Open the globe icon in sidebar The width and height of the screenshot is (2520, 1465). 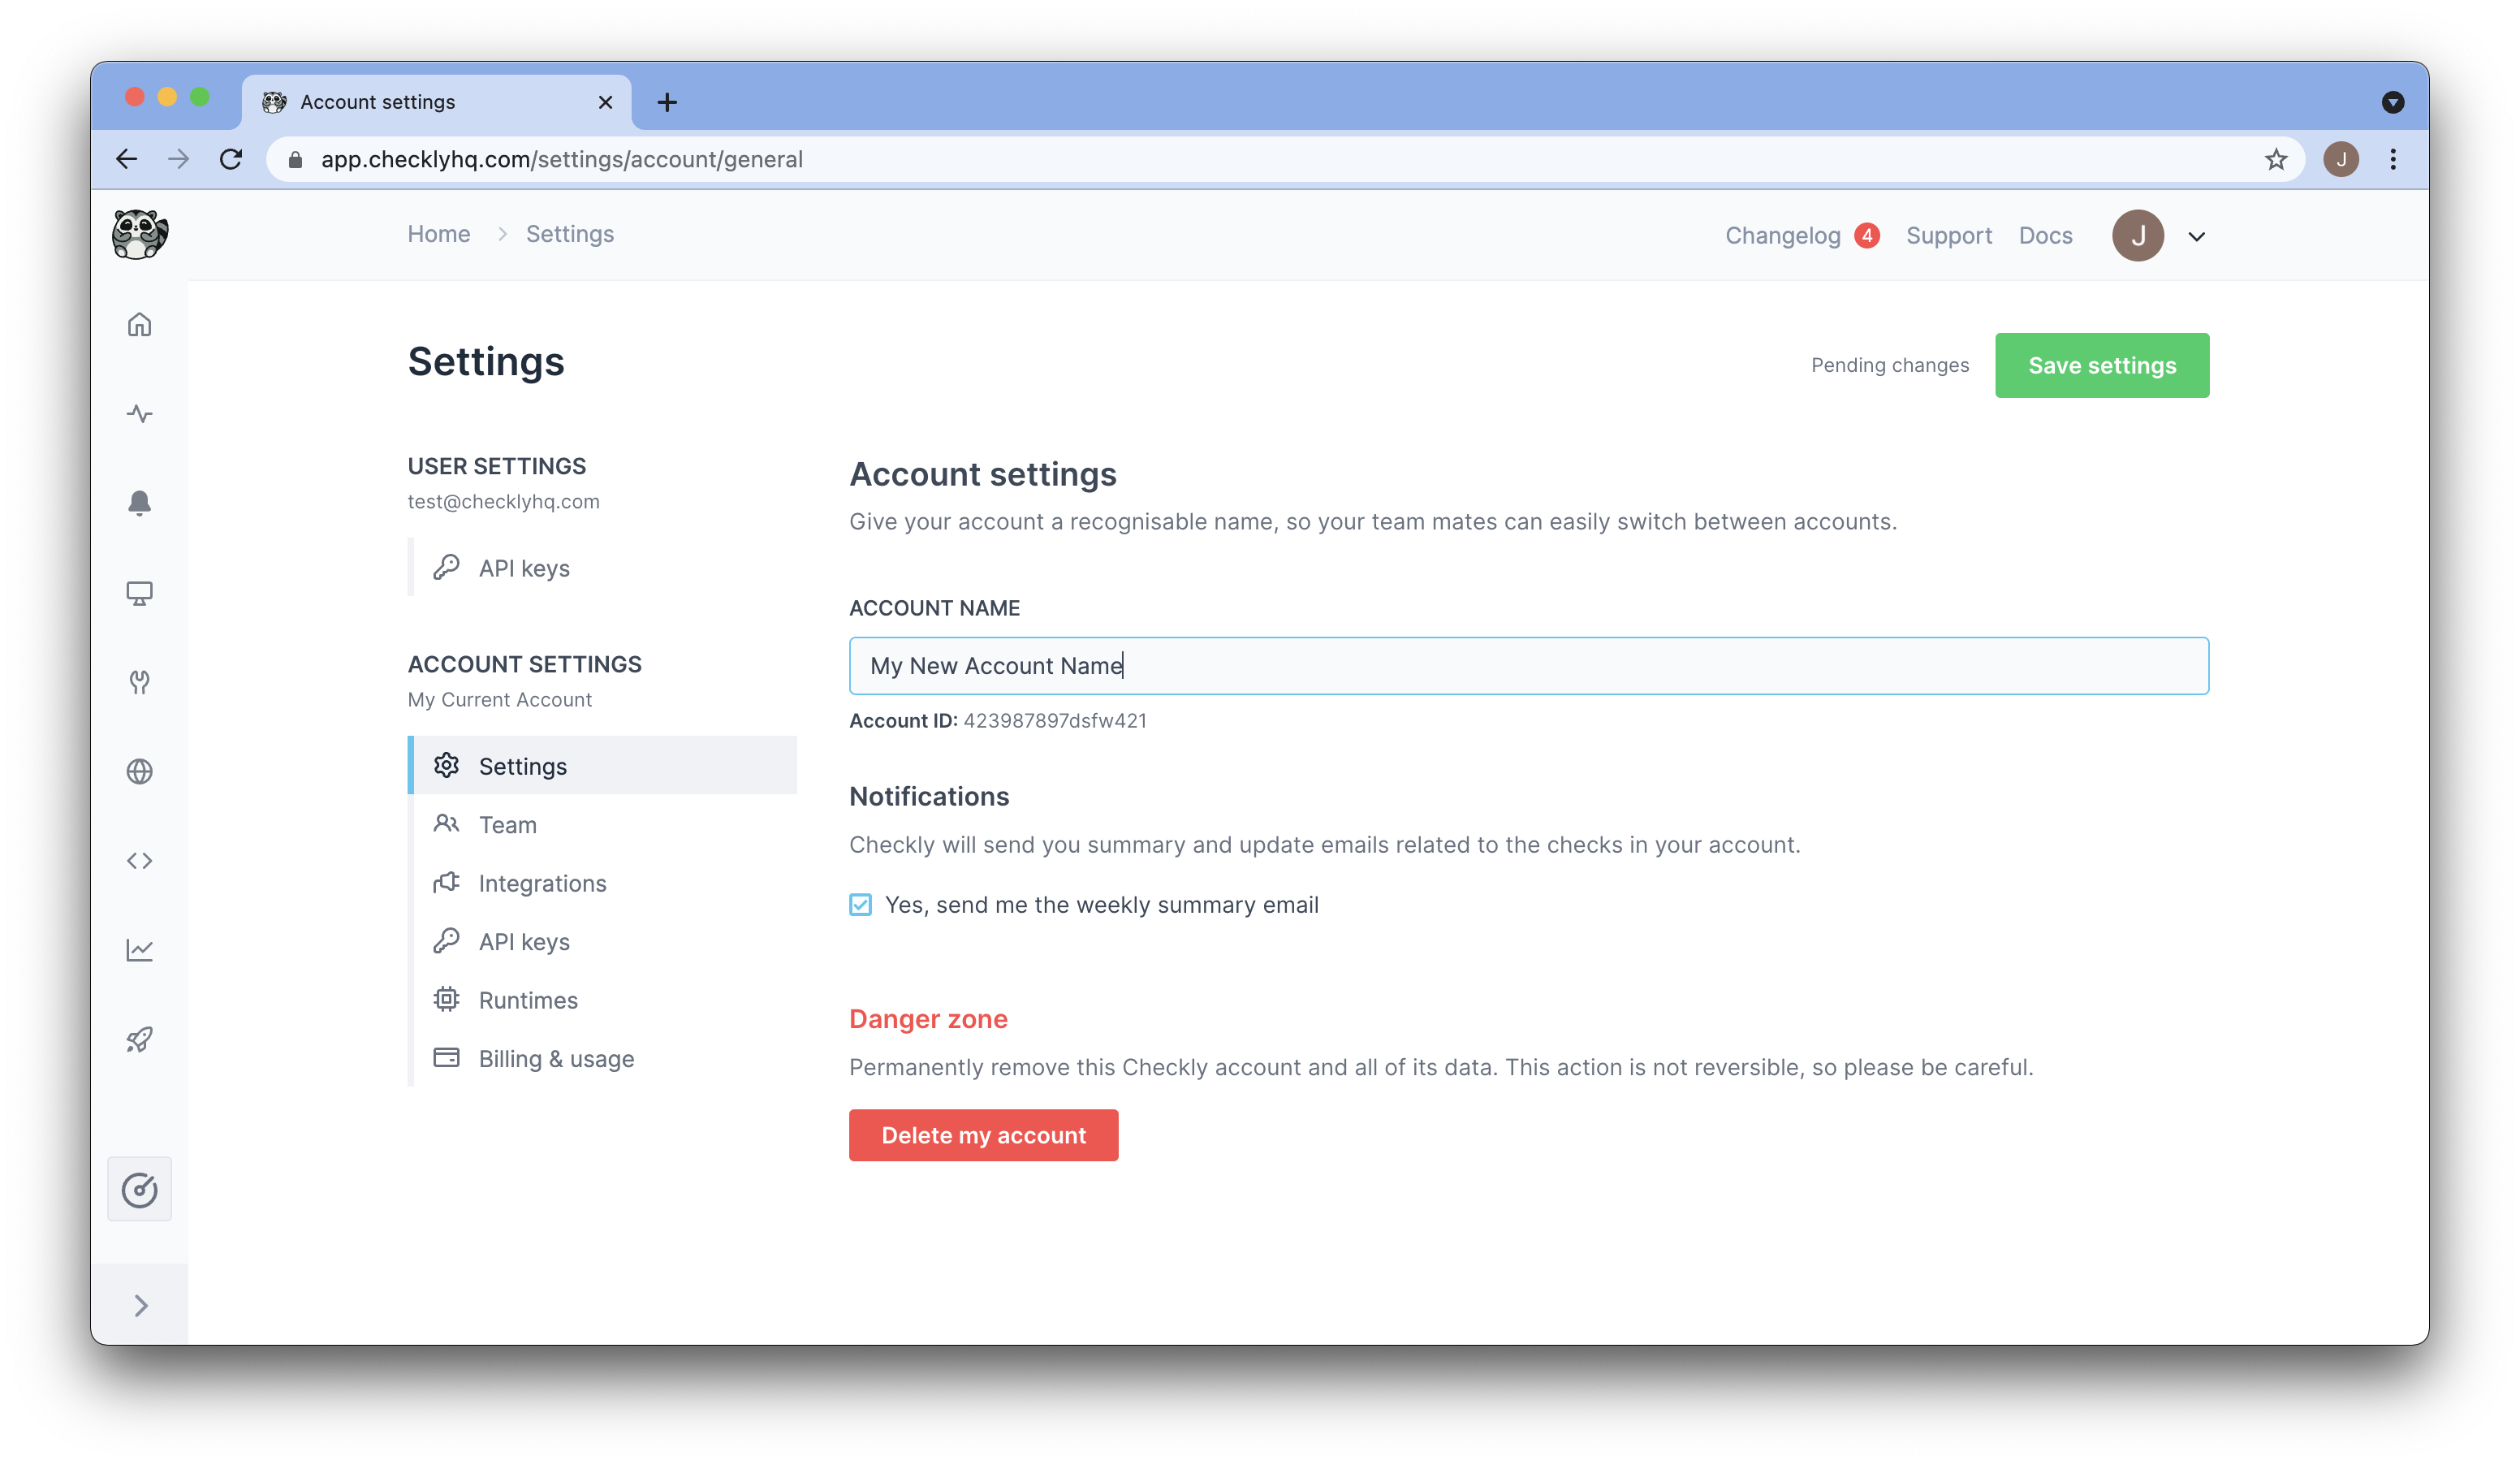coord(140,771)
